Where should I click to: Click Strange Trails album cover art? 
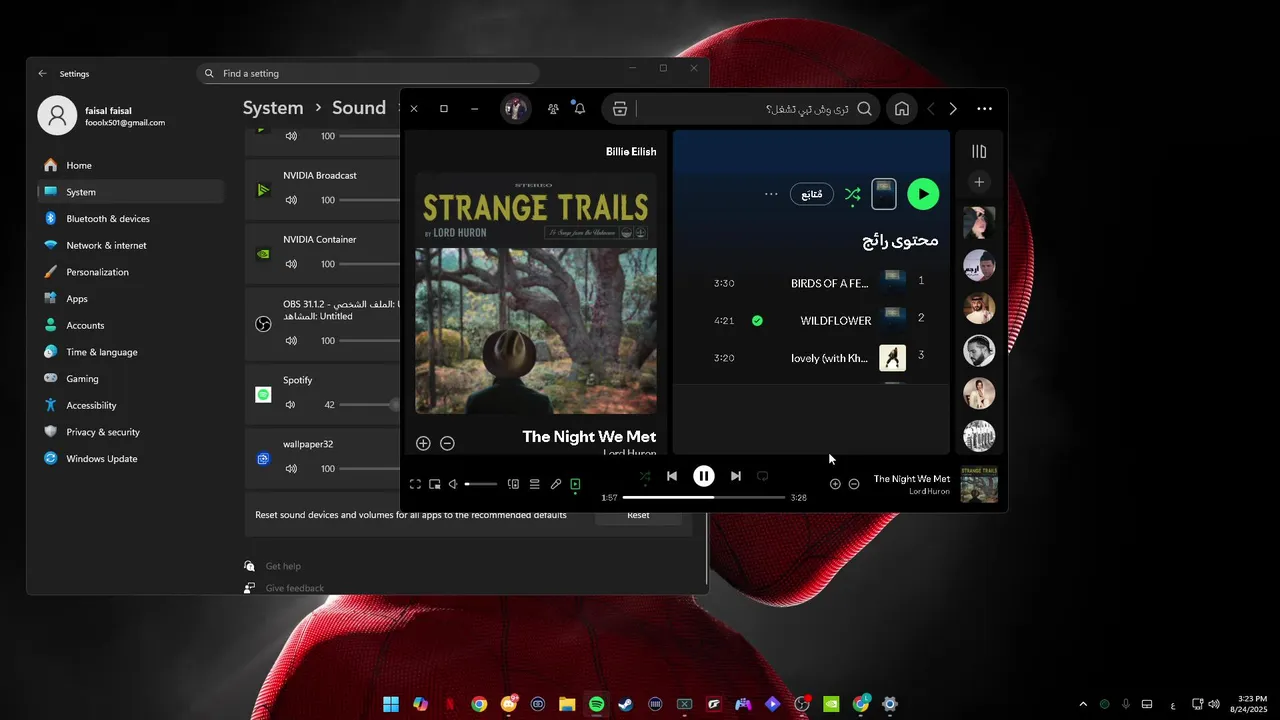536,293
